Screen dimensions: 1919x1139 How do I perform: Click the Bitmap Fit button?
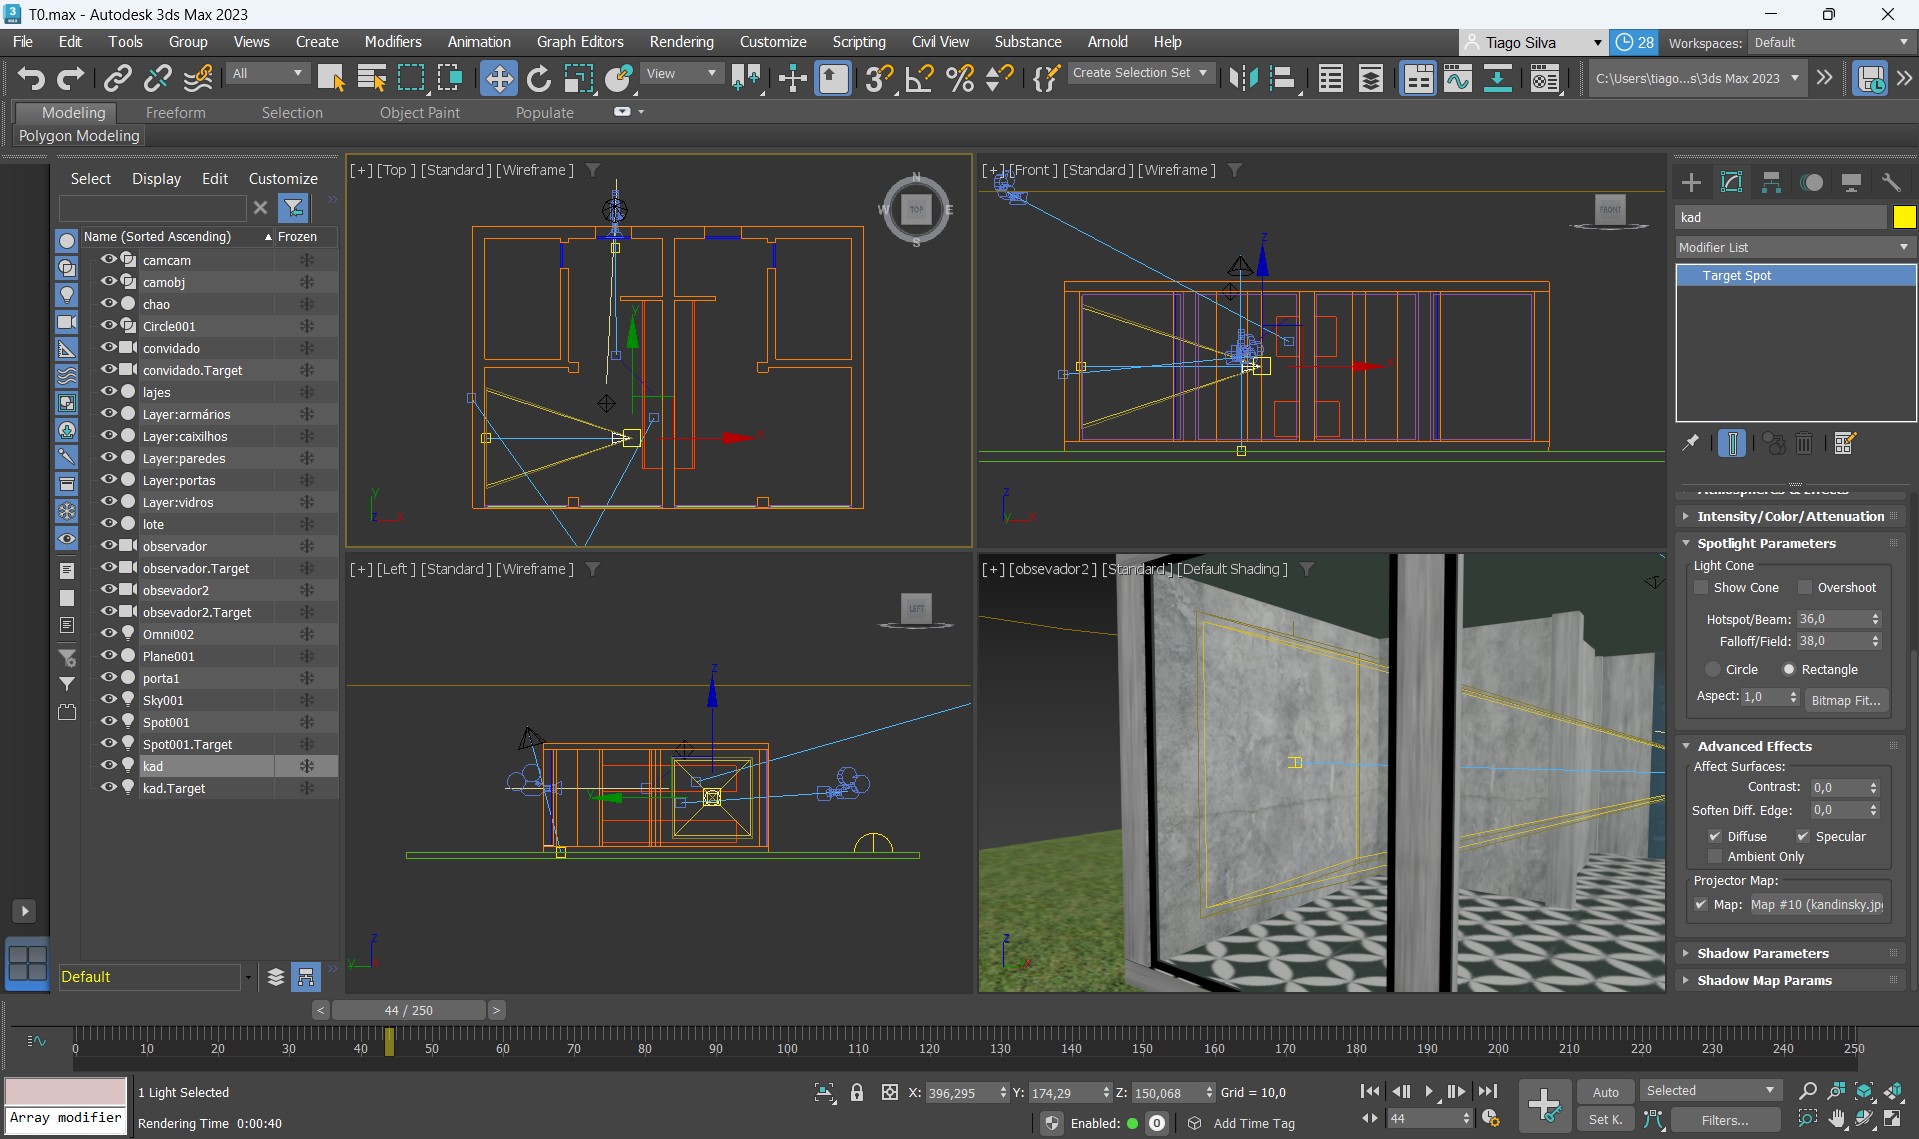coord(1845,700)
